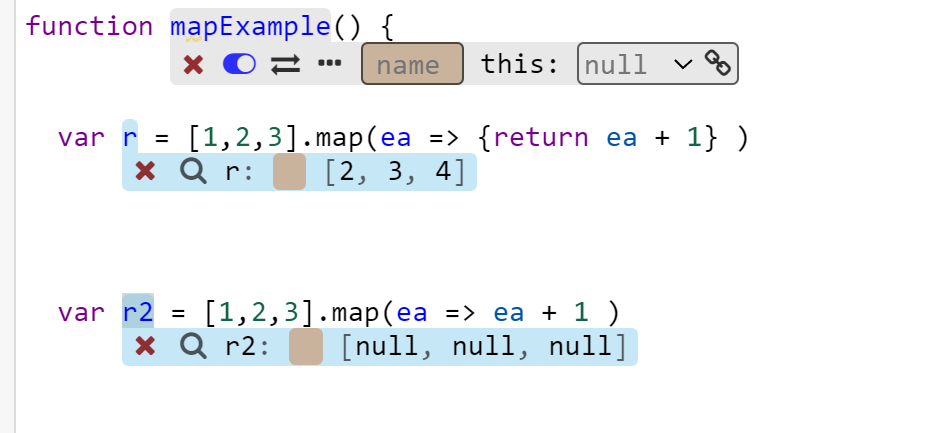Screen dimensions: 931x433
Task: Click the swap arrows icon in example bar
Action: pyautogui.click(x=286, y=64)
